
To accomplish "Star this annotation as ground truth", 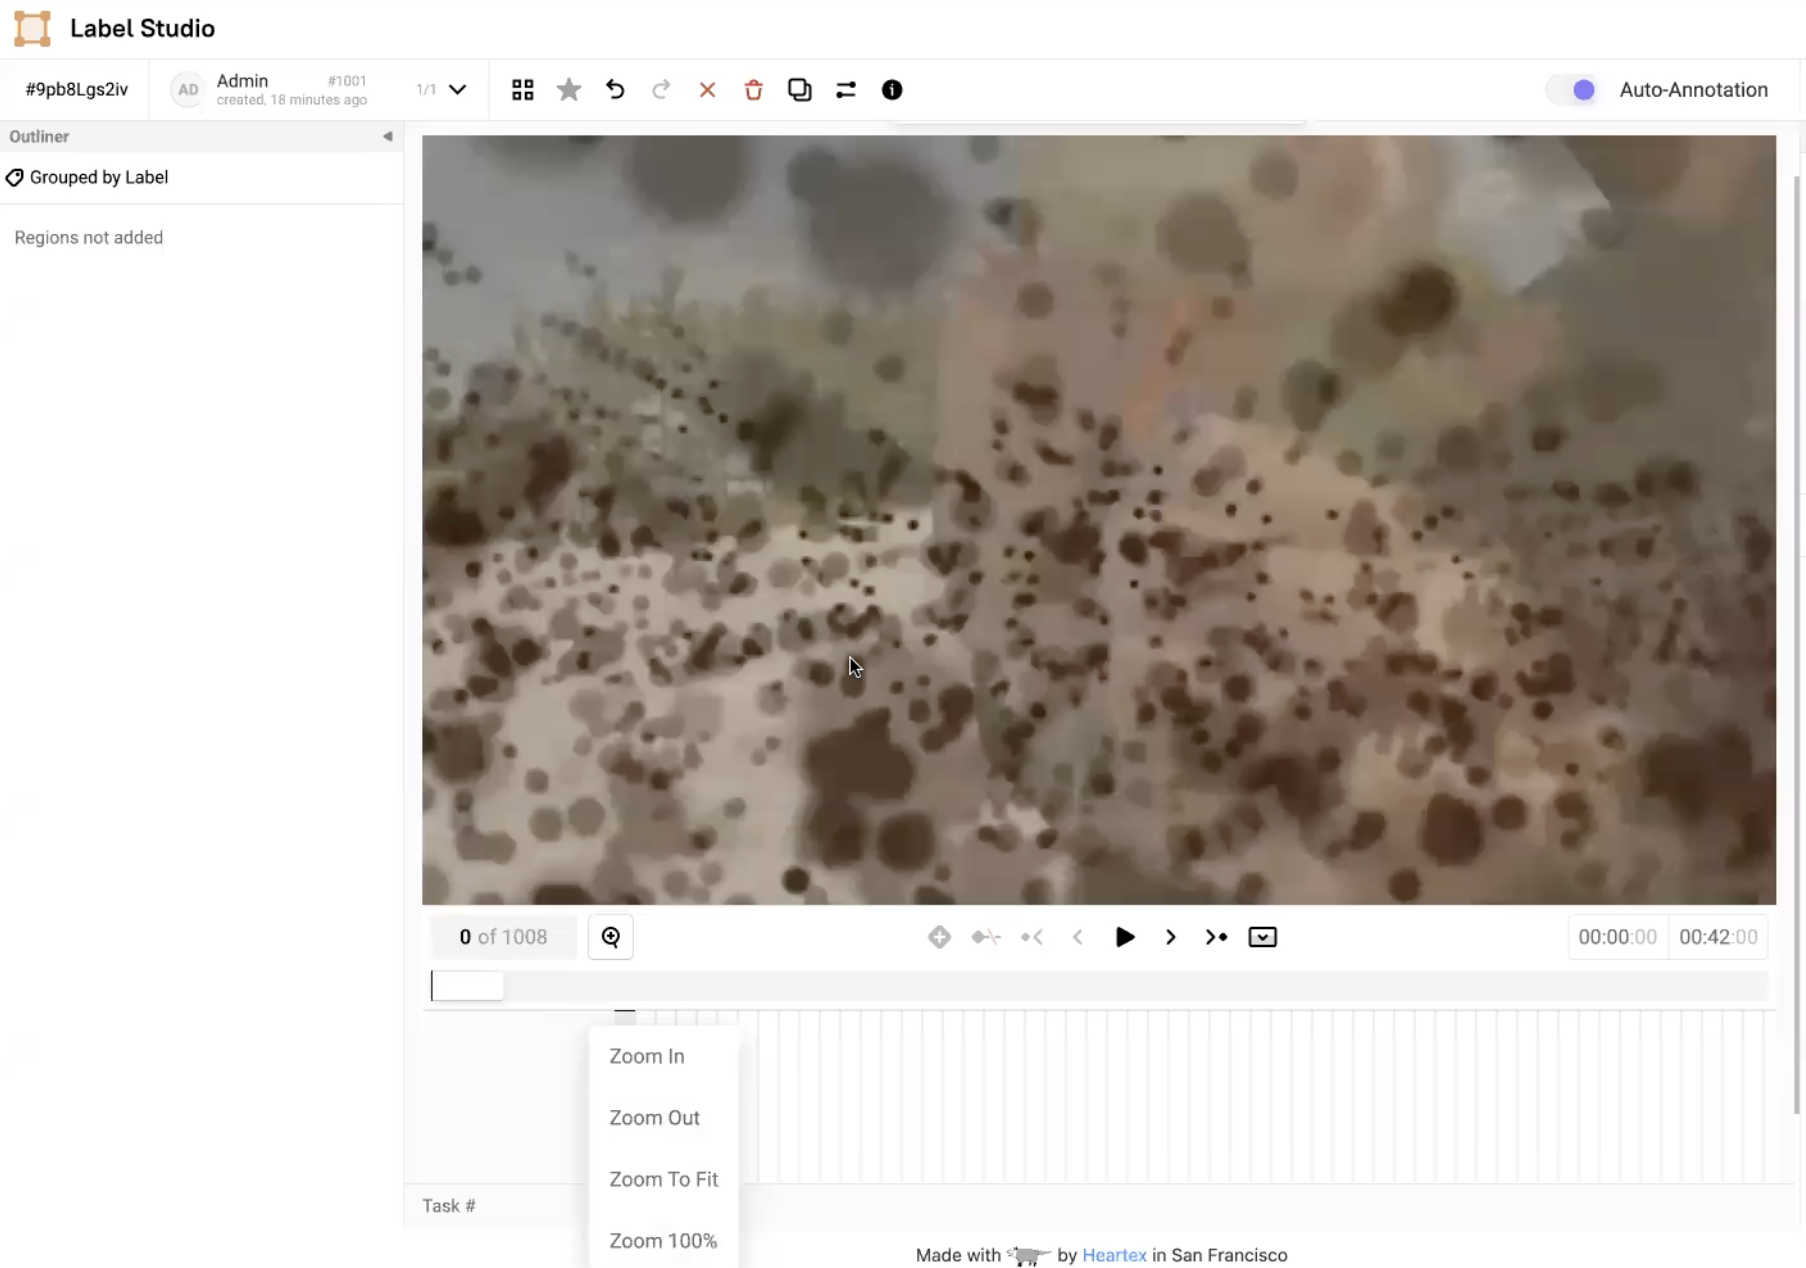I will point(569,90).
